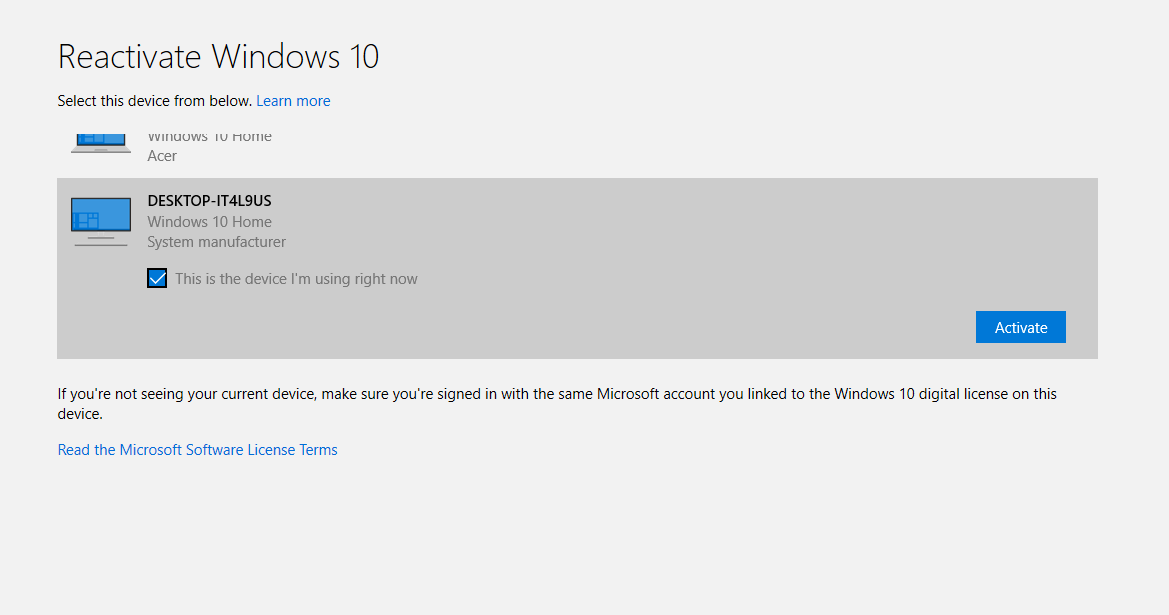Click 'Windows 10 Home' under DESKTOP-IT4L9US
Image resolution: width=1169 pixels, height=615 pixels.
209,221
